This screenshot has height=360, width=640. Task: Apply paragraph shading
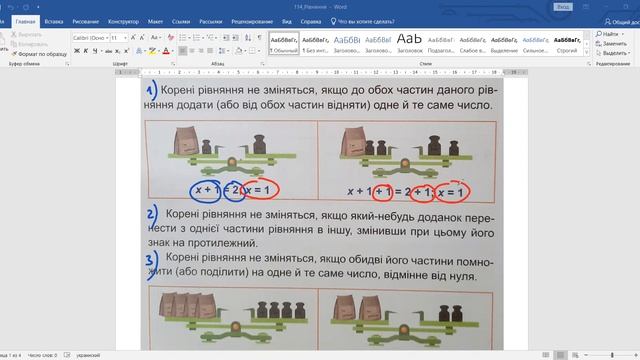point(239,51)
